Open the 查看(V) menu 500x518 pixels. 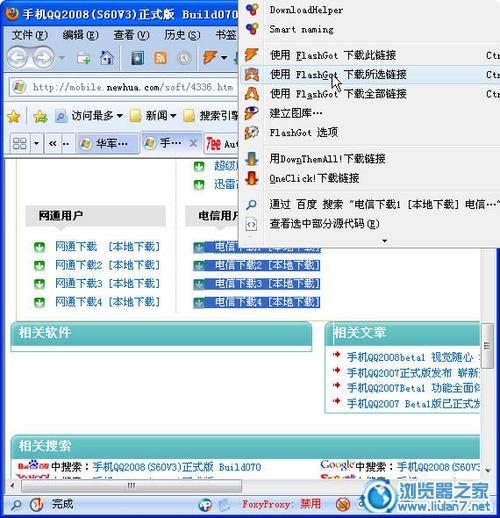[x=131, y=35]
